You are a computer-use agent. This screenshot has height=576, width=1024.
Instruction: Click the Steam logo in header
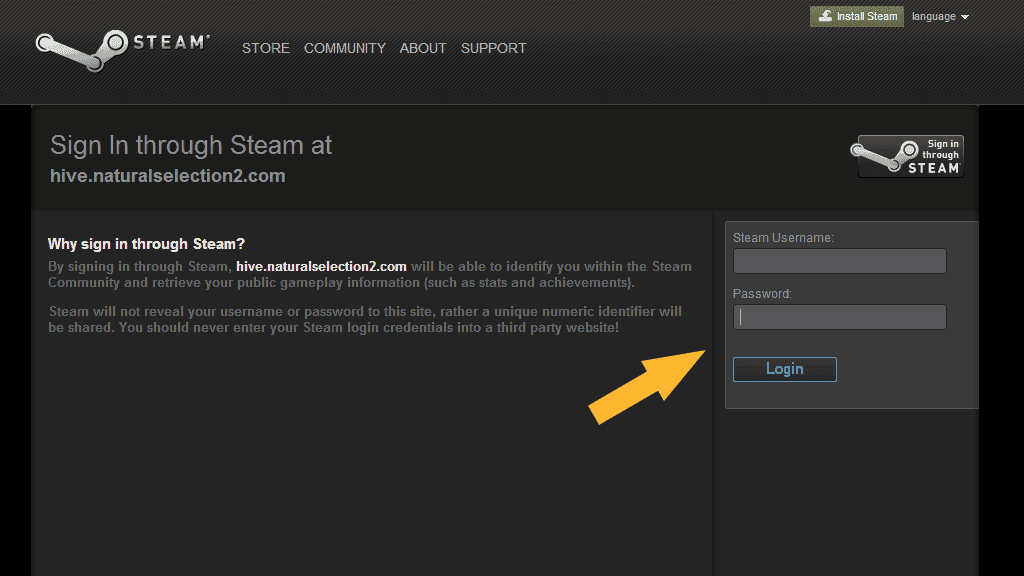[x=123, y=50]
